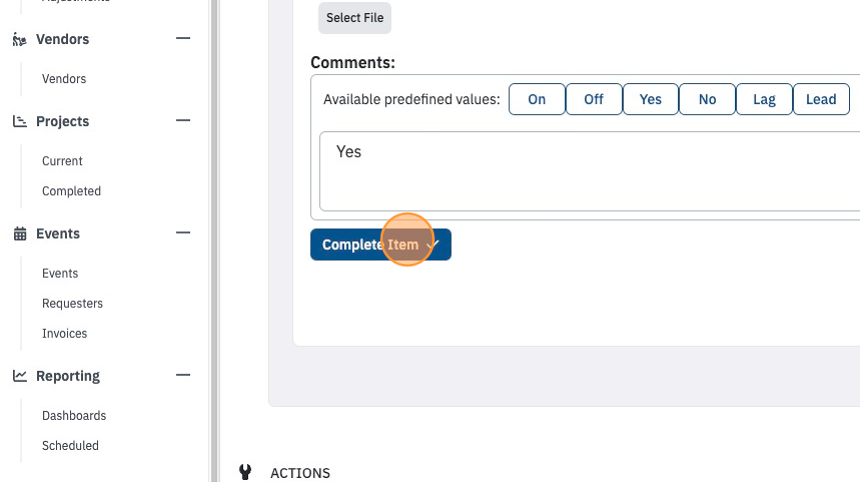860x482 pixels.
Task: Collapse the Reporting section
Action: point(183,375)
